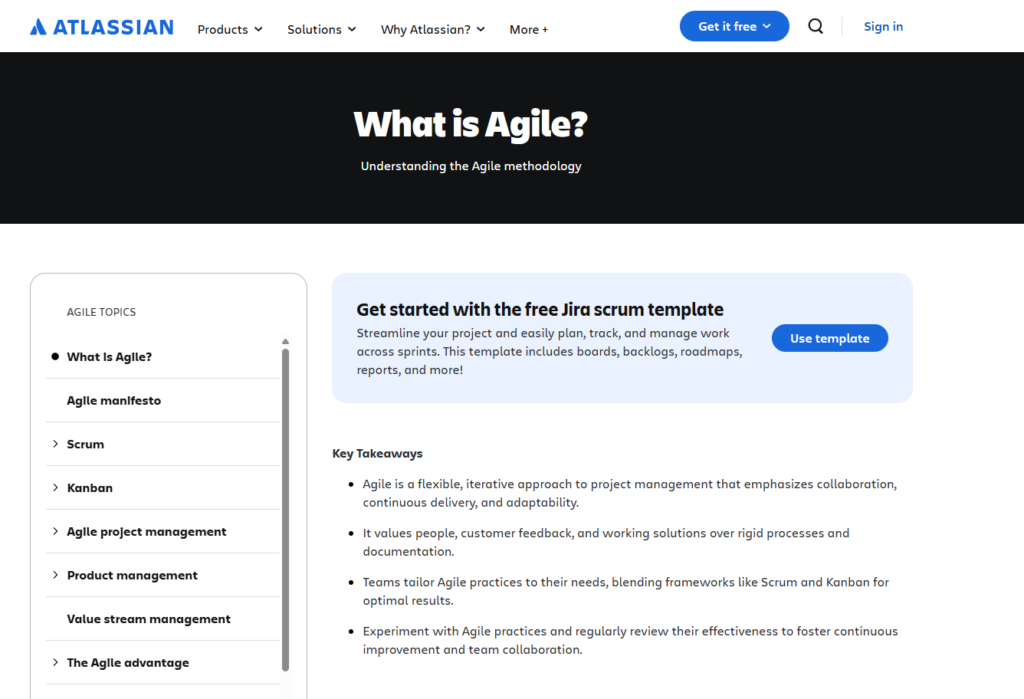Open the Product management link
Viewport: 1024px width, 699px height.
(132, 576)
